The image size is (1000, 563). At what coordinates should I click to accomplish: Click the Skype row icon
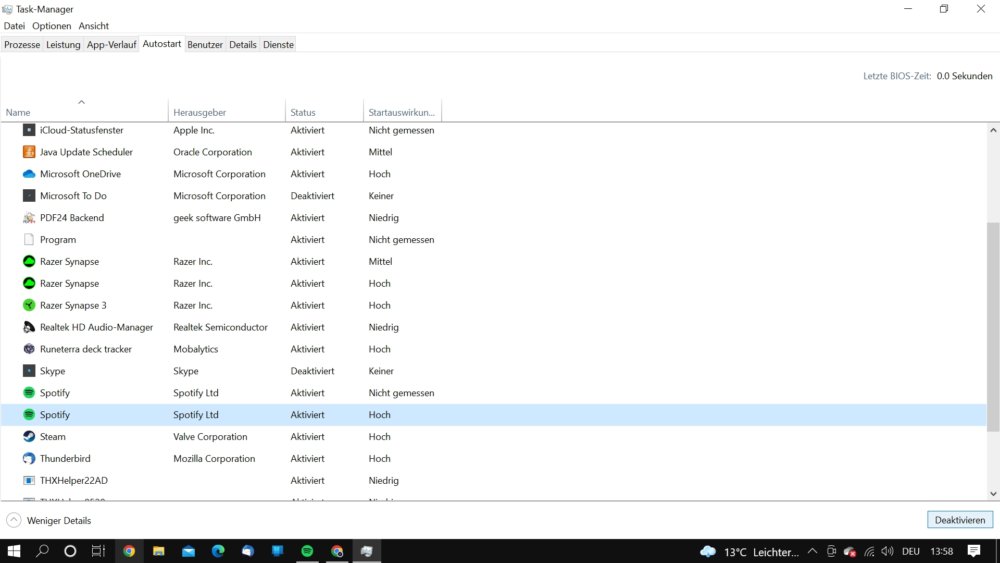29,371
